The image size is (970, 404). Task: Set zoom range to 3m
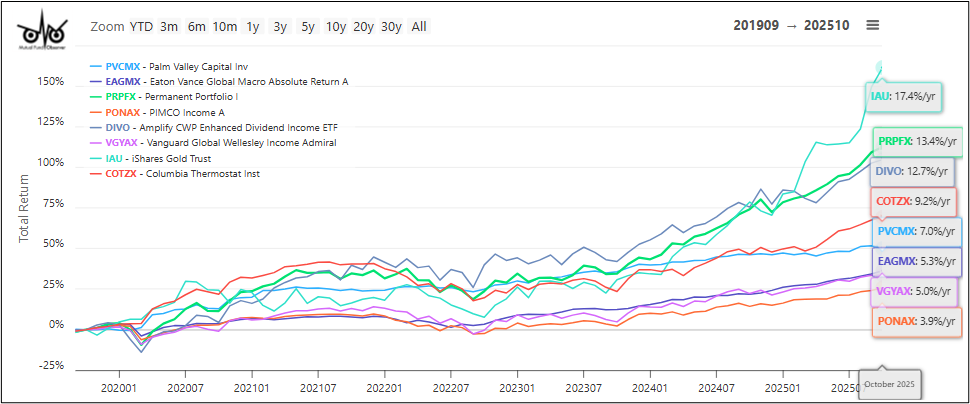169,26
